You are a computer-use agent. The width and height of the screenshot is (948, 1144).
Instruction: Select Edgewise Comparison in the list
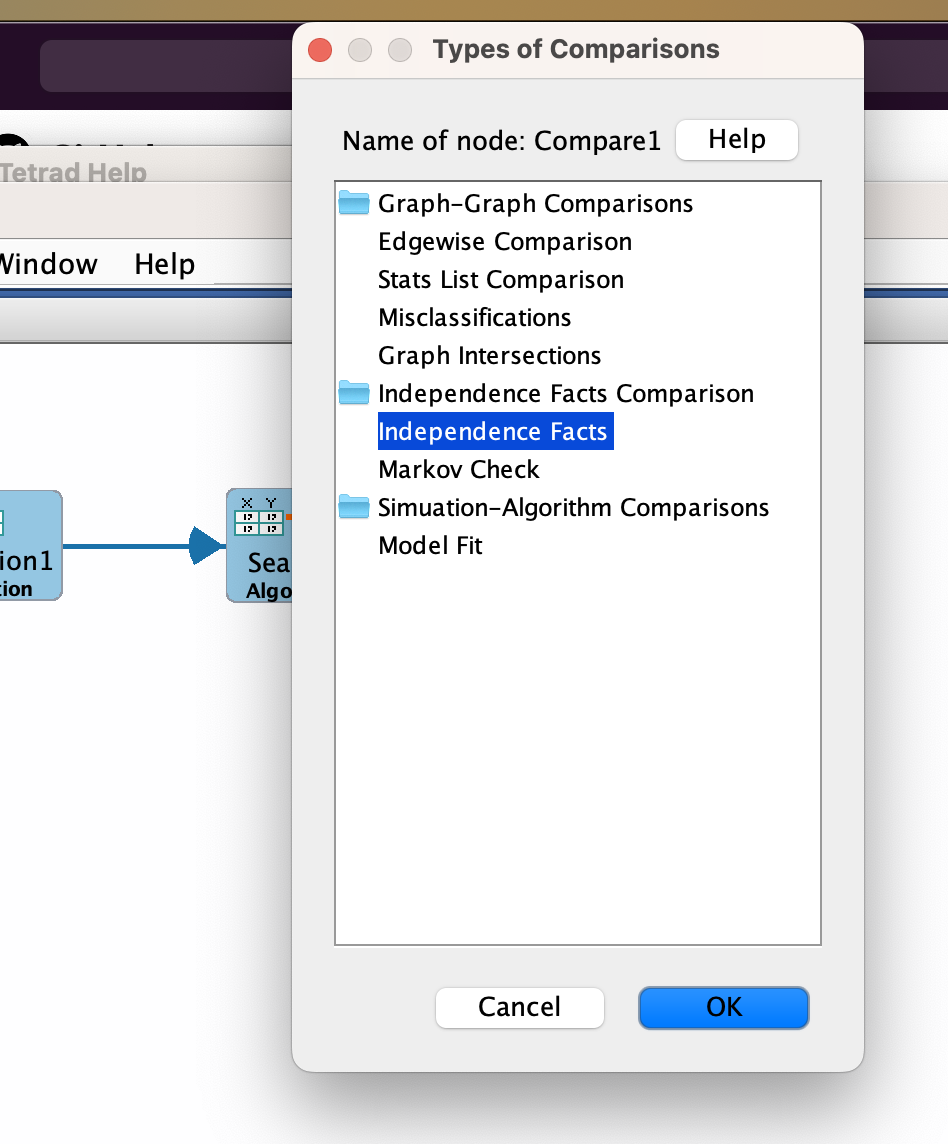pyautogui.click(x=504, y=241)
